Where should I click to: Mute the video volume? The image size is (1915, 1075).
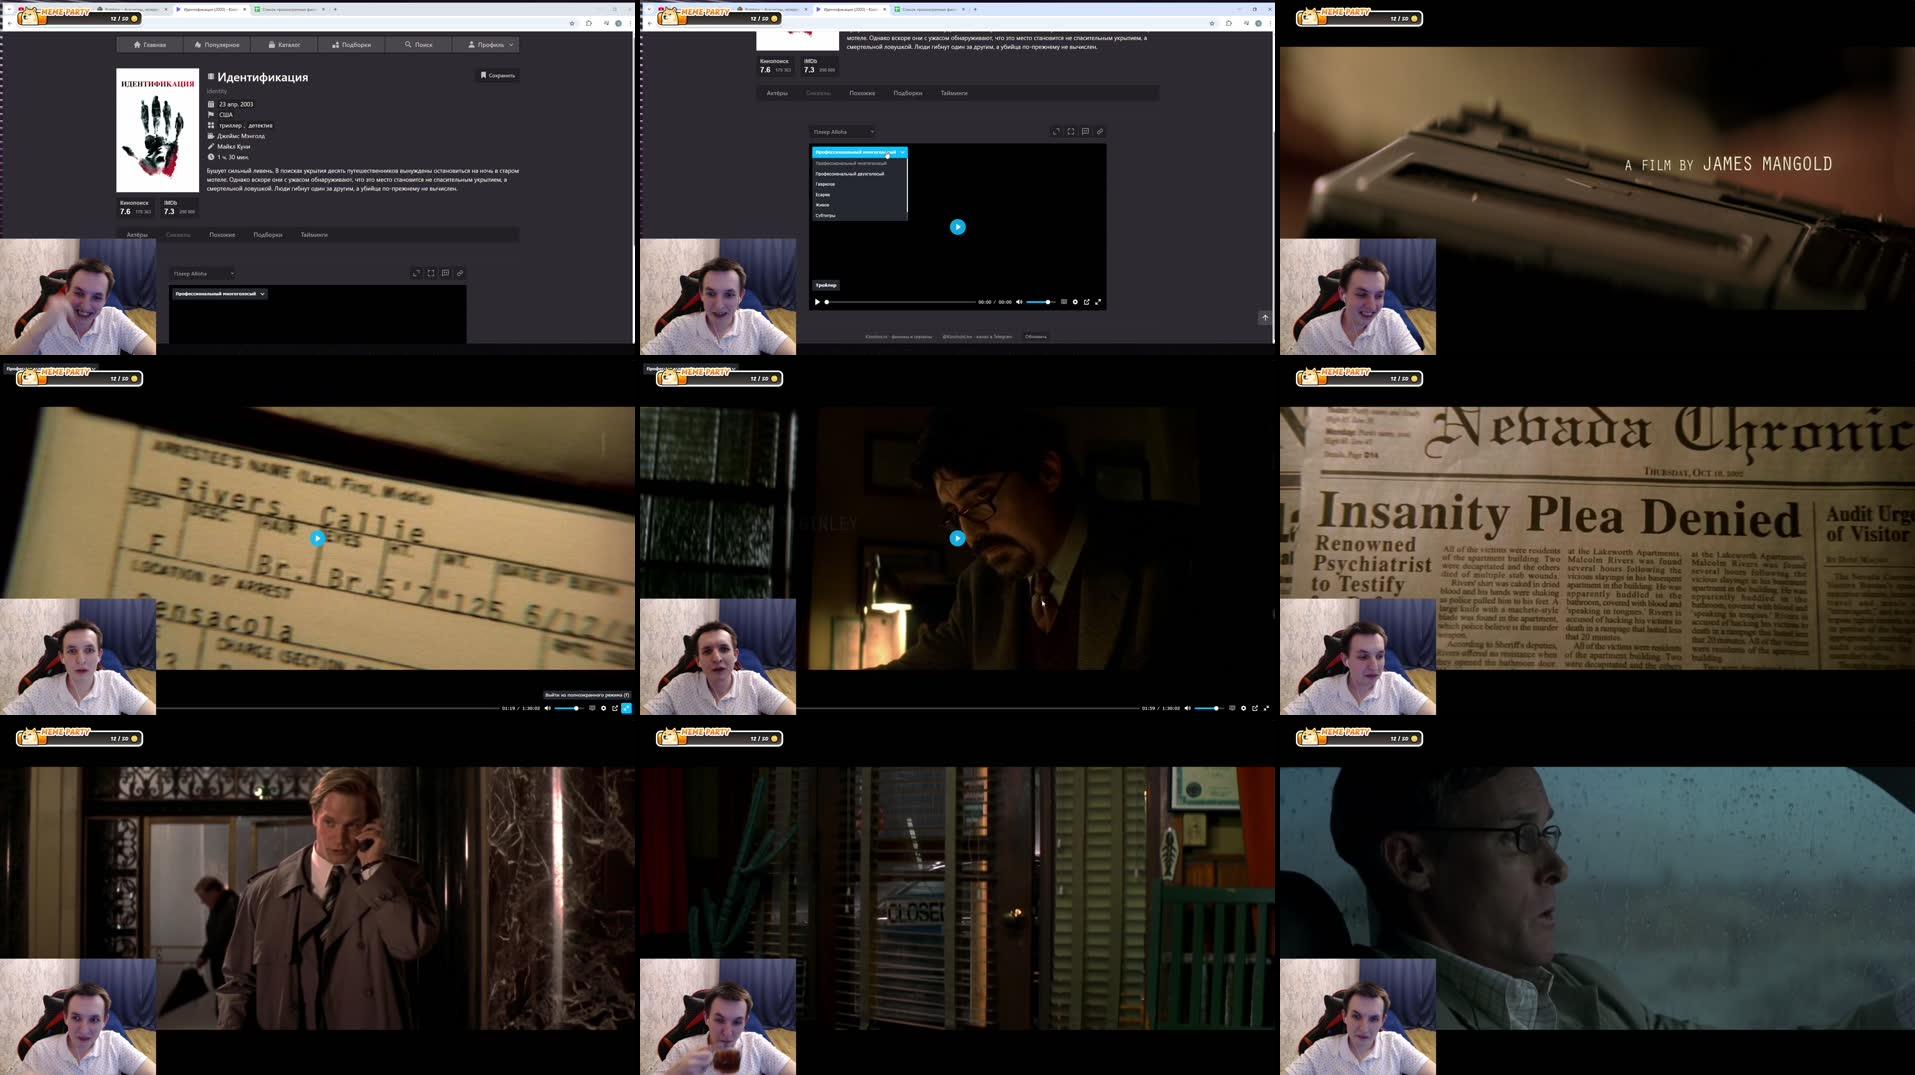tap(1019, 301)
